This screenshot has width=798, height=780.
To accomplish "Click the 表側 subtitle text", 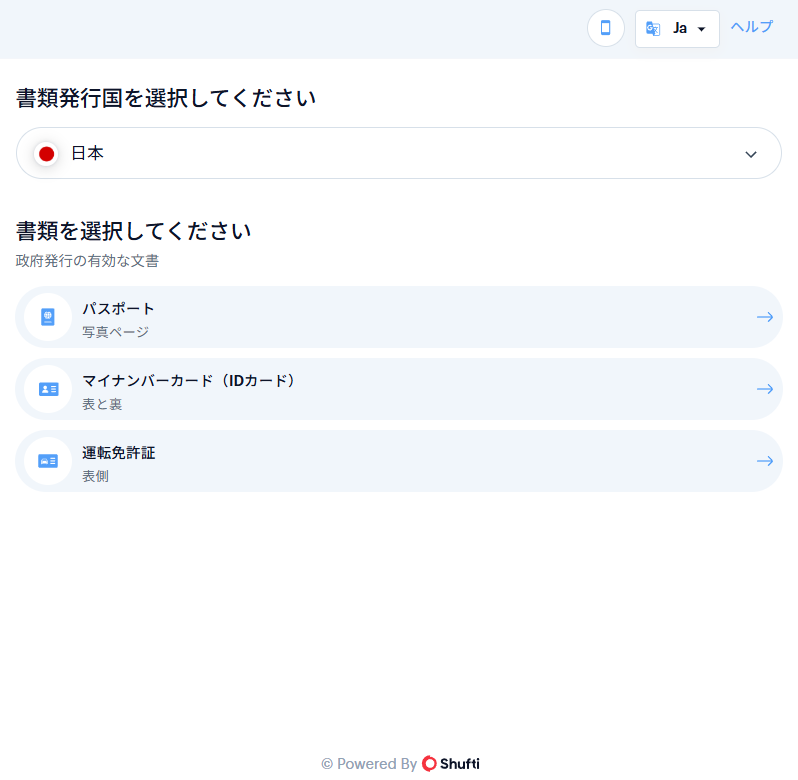I will click(x=95, y=476).
